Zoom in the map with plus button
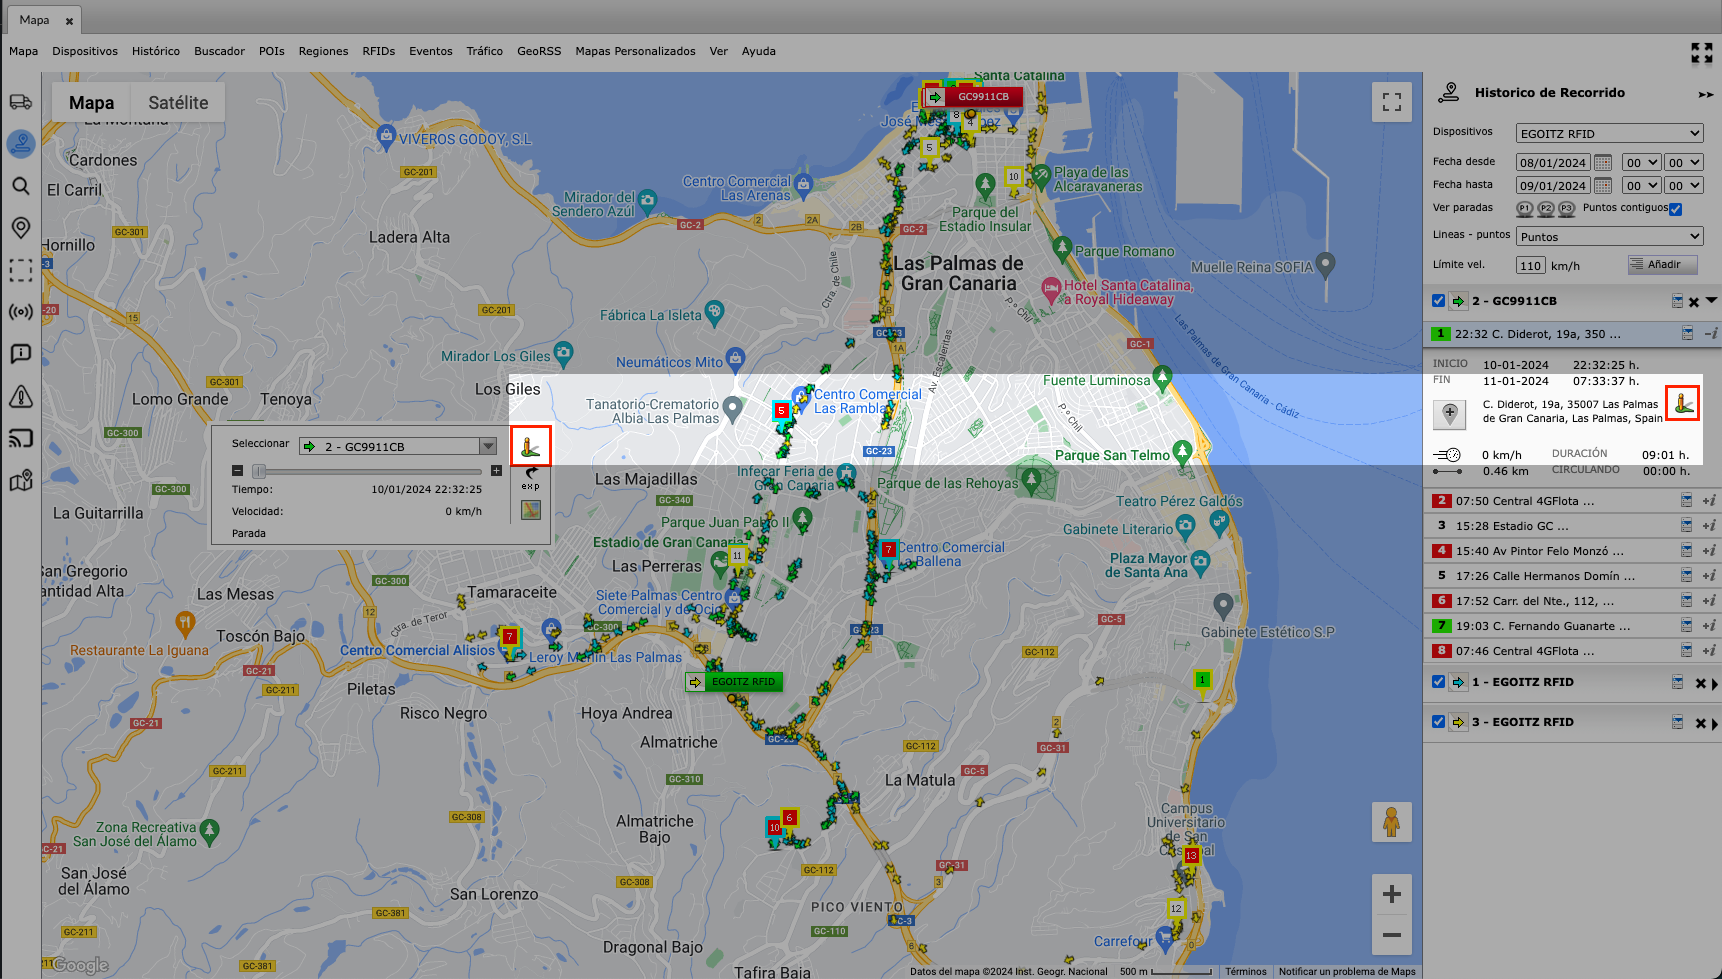This screenshot has width=1722, height=979. 1391,894
